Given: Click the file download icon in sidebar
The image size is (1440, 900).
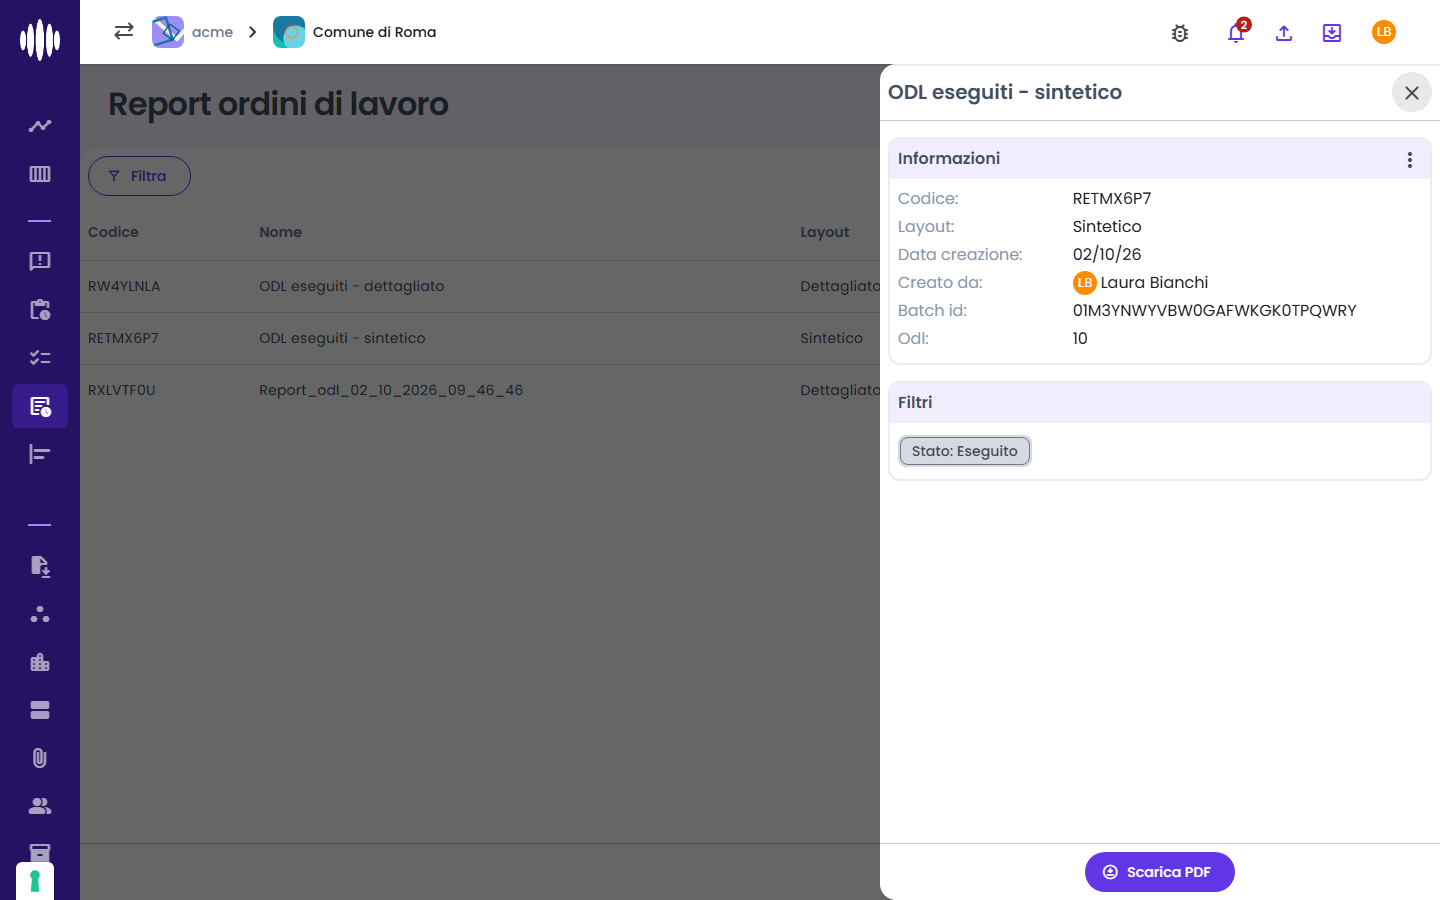Looking at the screenshot, I should 40,566.
